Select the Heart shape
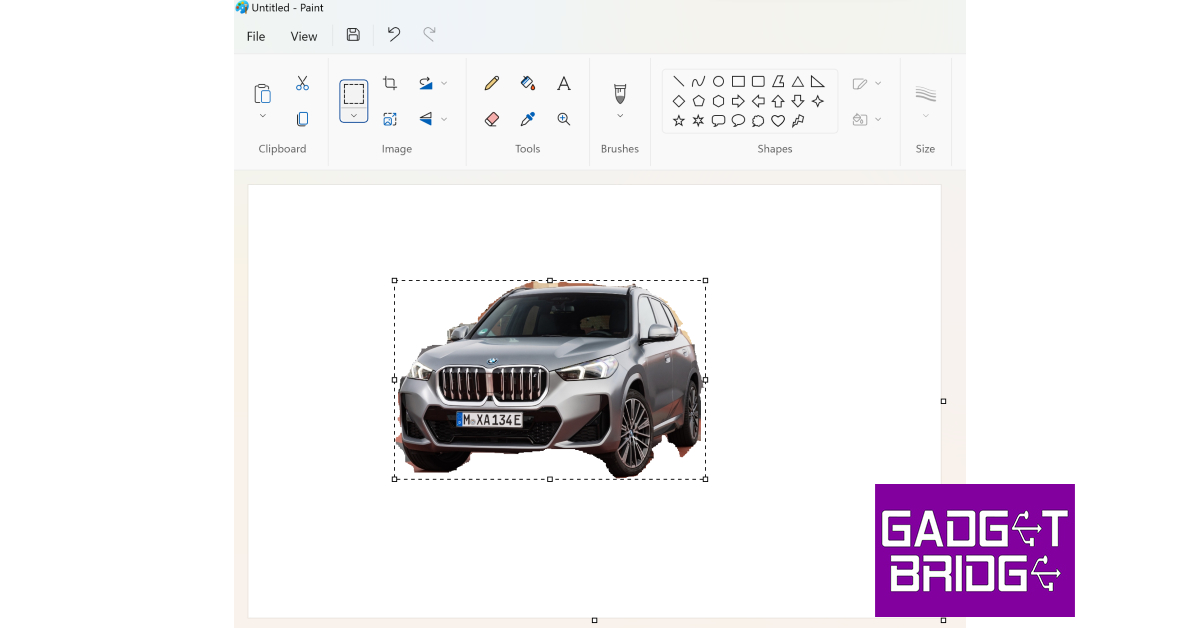Image resolution: width=1200 pixels, height=628 pixels. 778,119
